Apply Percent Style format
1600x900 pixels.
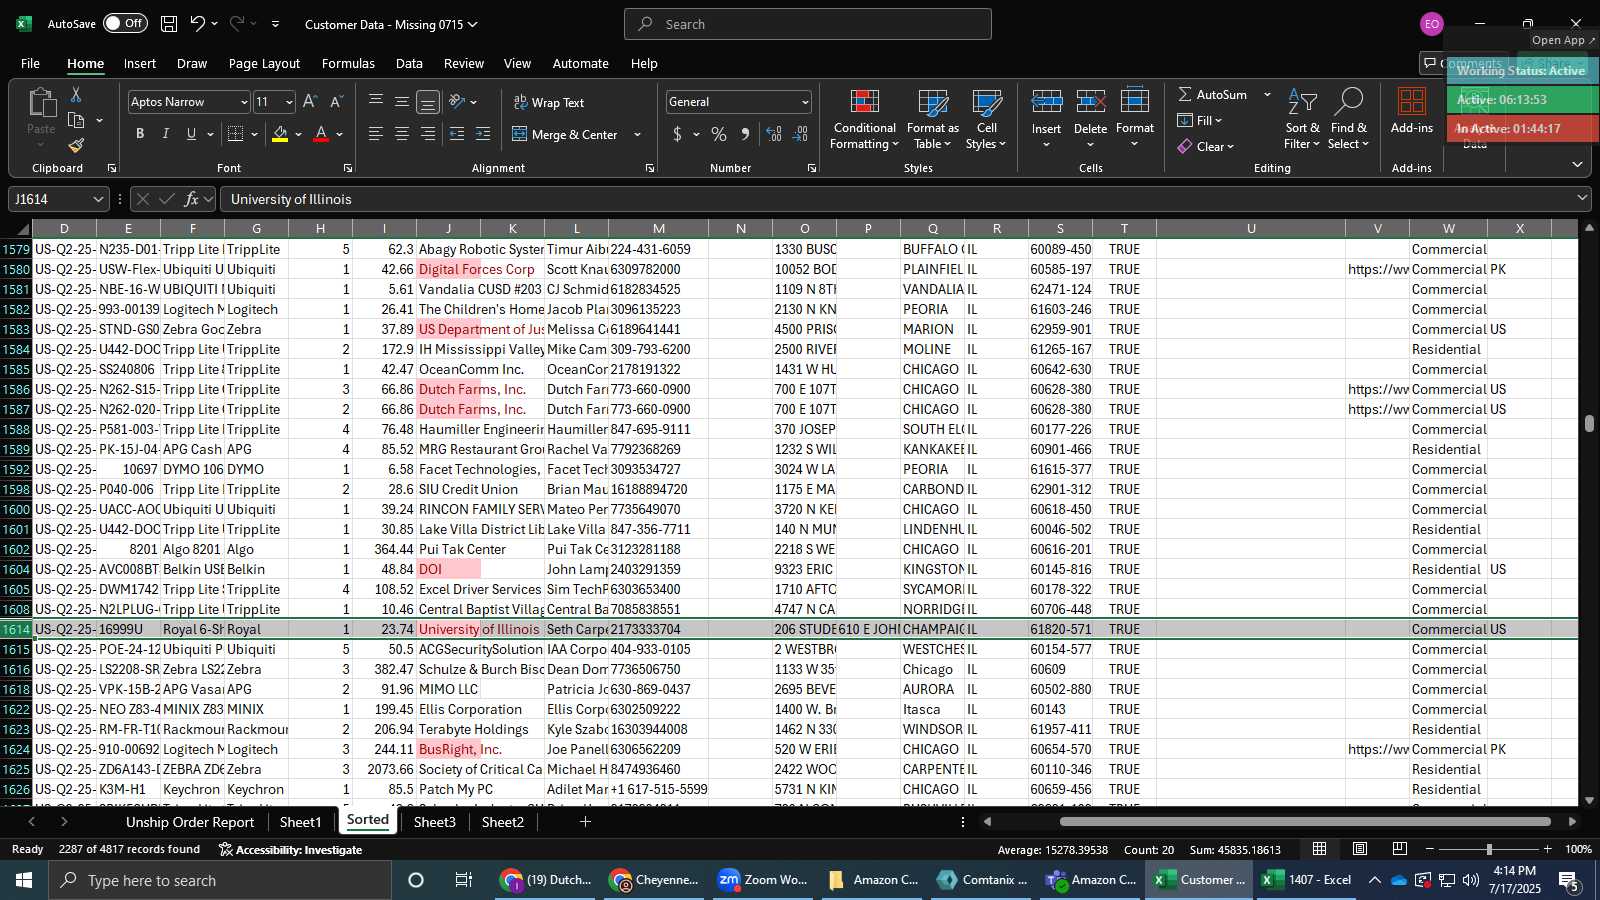pyautogui.click(x=719, y=134)
